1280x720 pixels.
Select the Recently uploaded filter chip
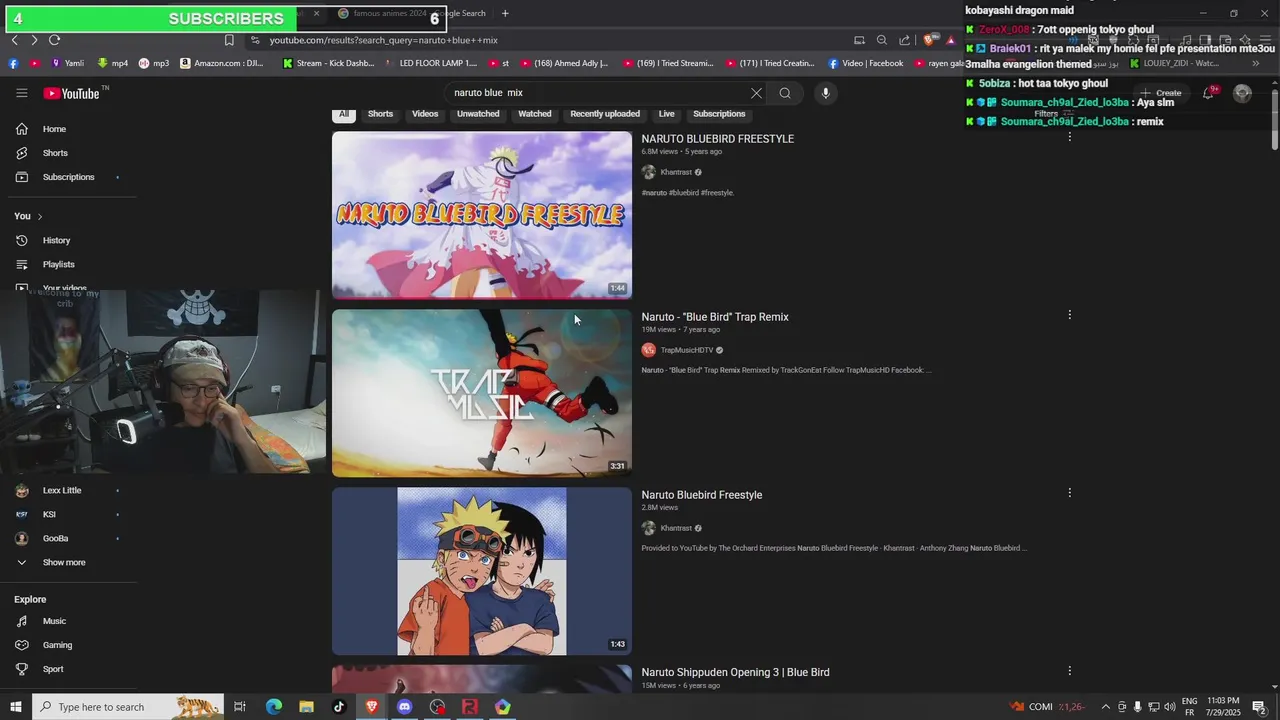pyautogui.click(x=605, y=114)
